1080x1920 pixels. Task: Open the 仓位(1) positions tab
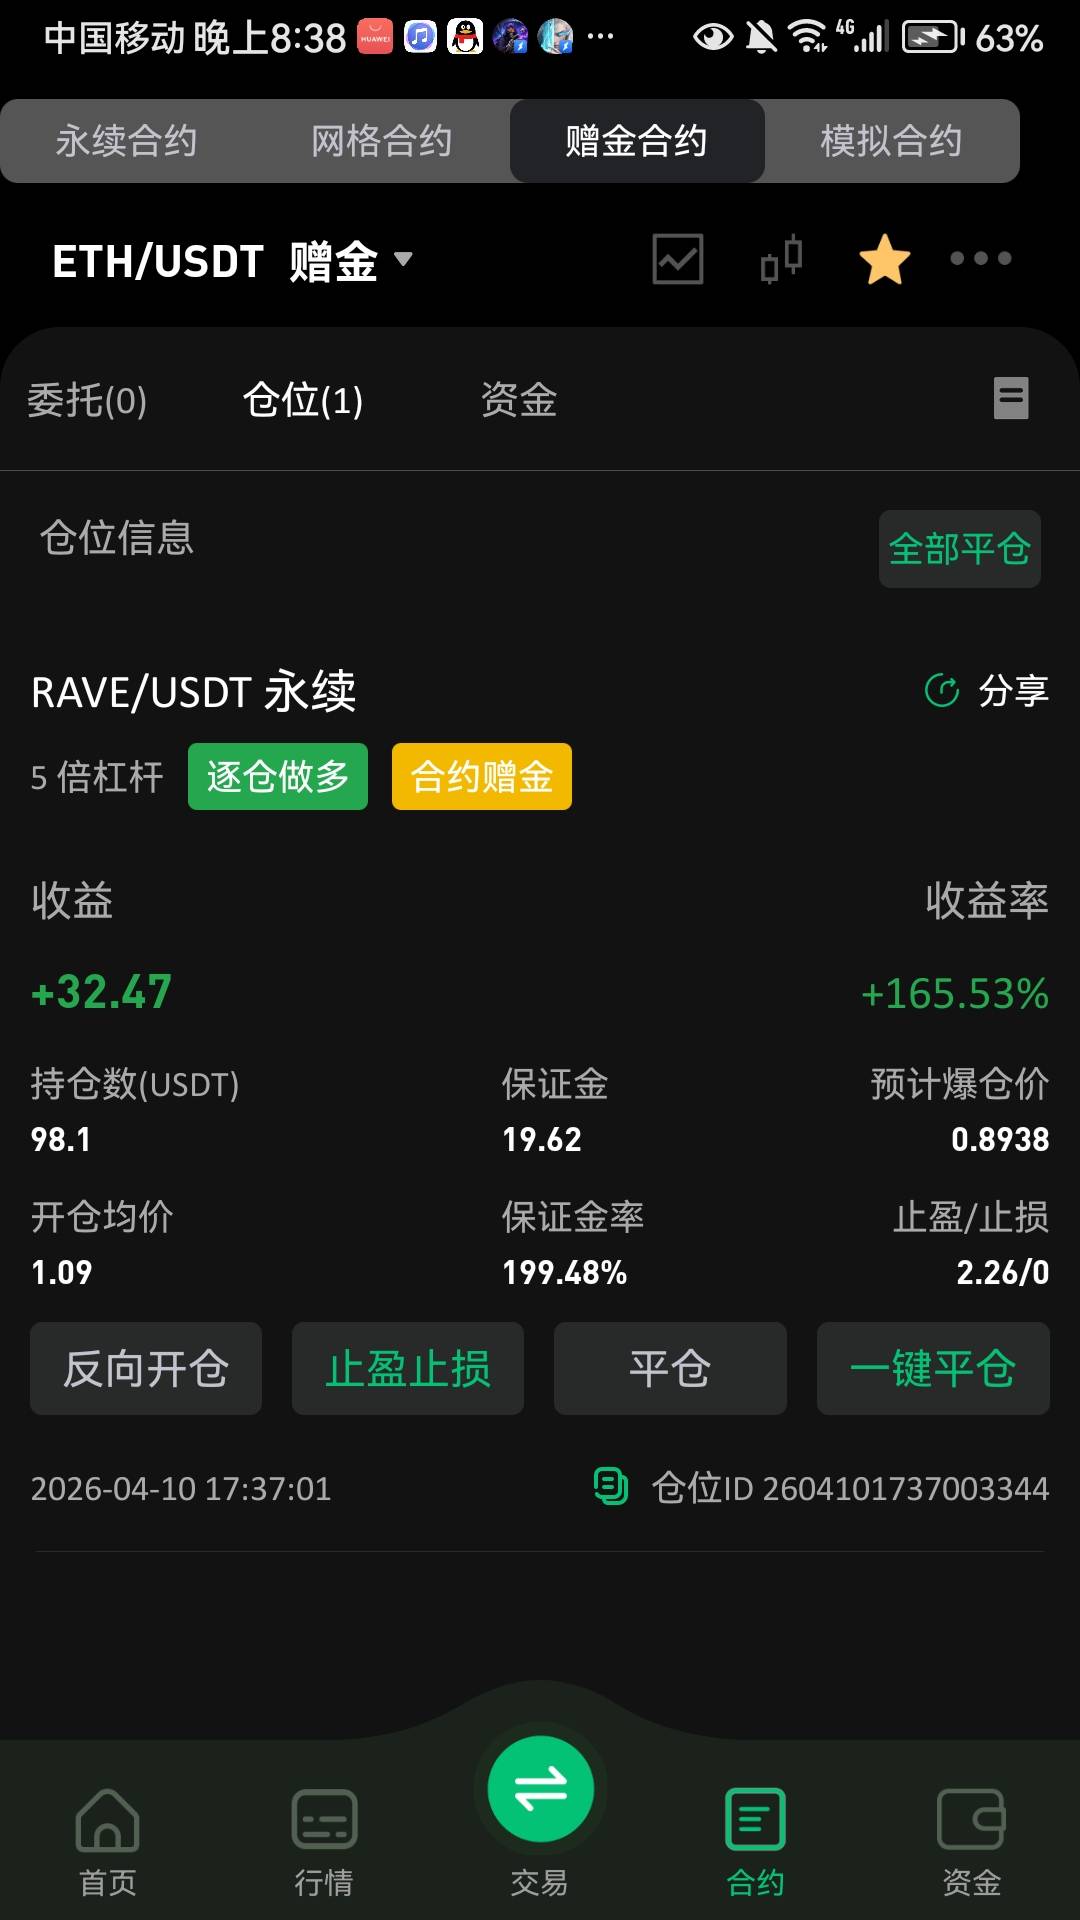tap(303, 400)
